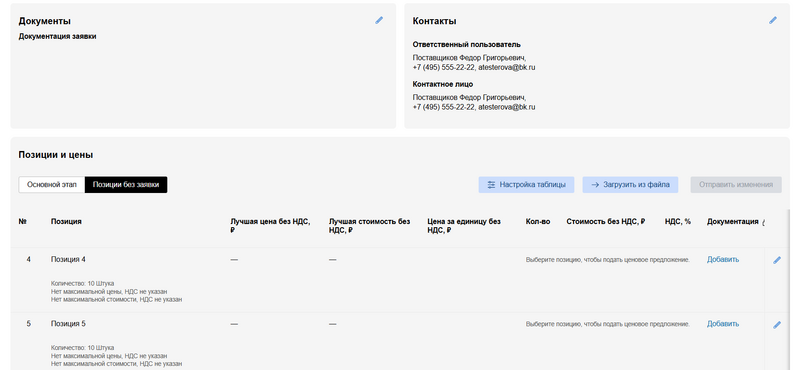Click Добавить link for Позиция 5
Image resolution: width=800 pixels, height=370 pixels.
[x=722, y=324]
